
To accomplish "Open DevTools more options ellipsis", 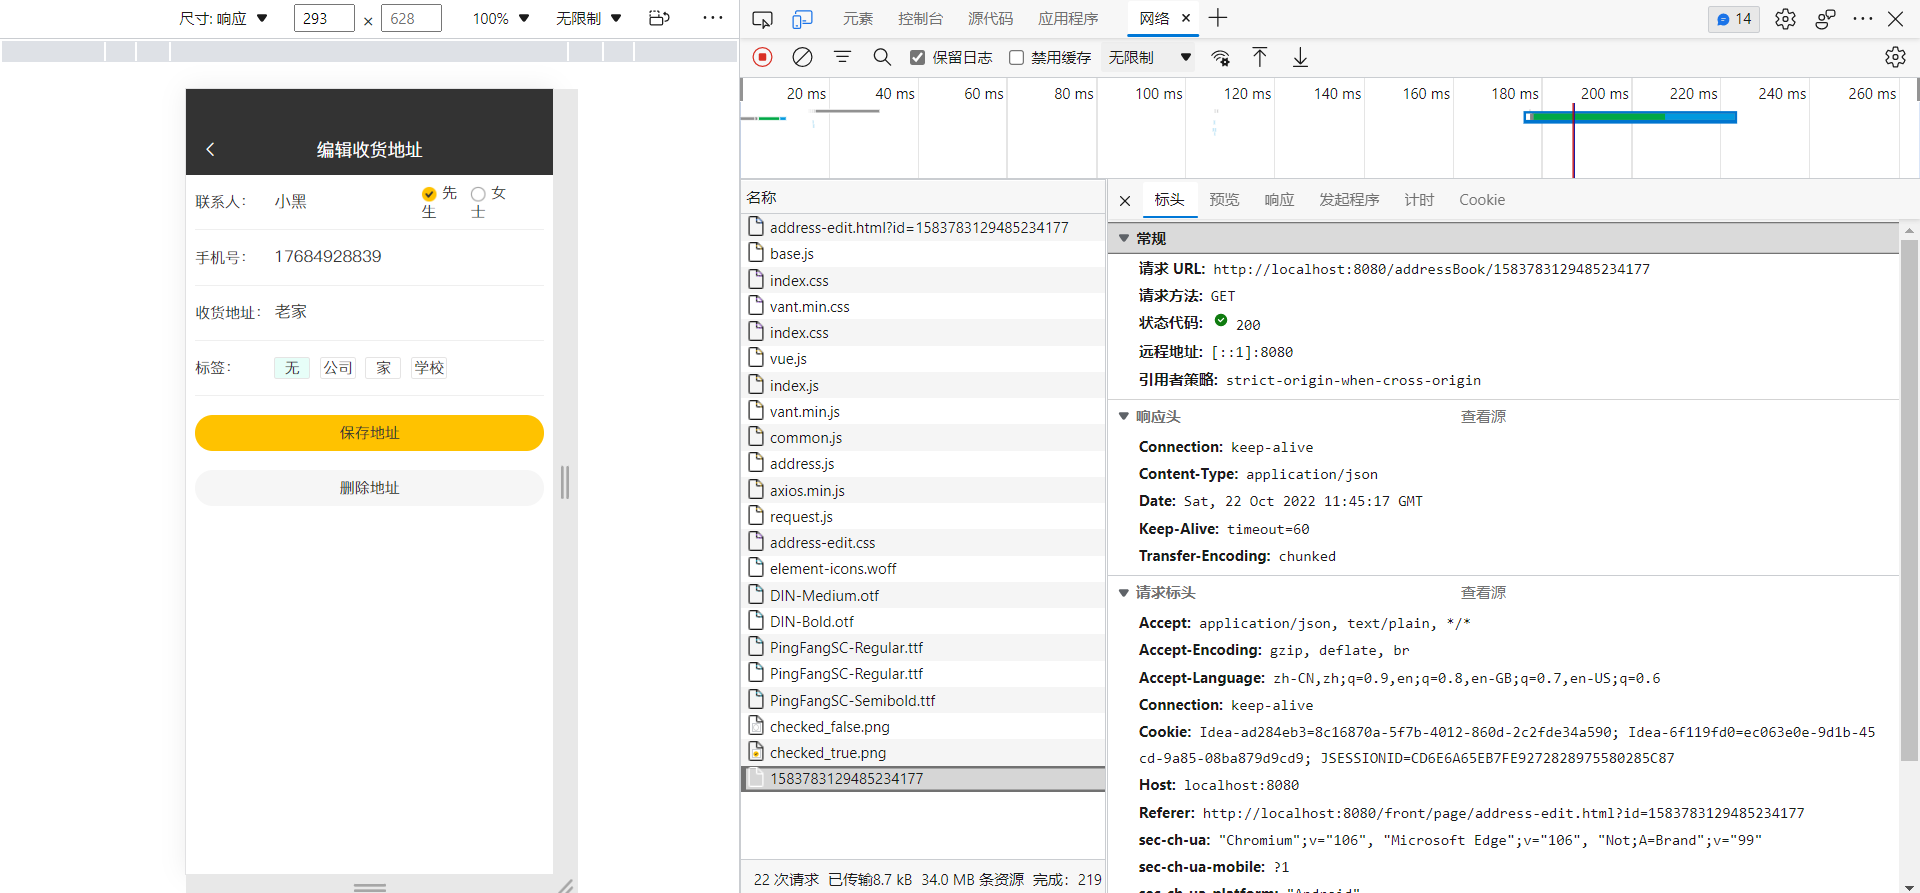I will coord(1862,19).
